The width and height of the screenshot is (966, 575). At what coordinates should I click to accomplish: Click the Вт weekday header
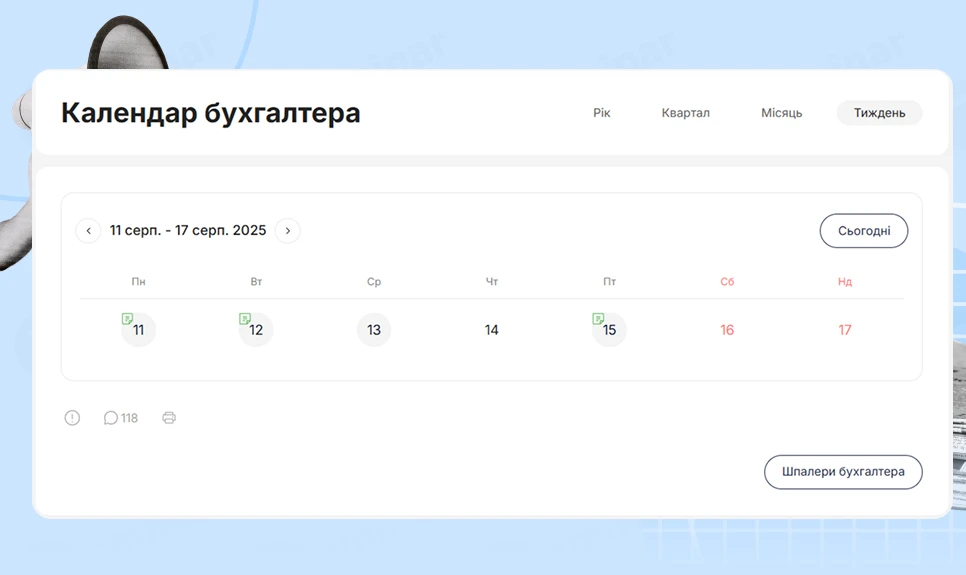pos(256,282)
